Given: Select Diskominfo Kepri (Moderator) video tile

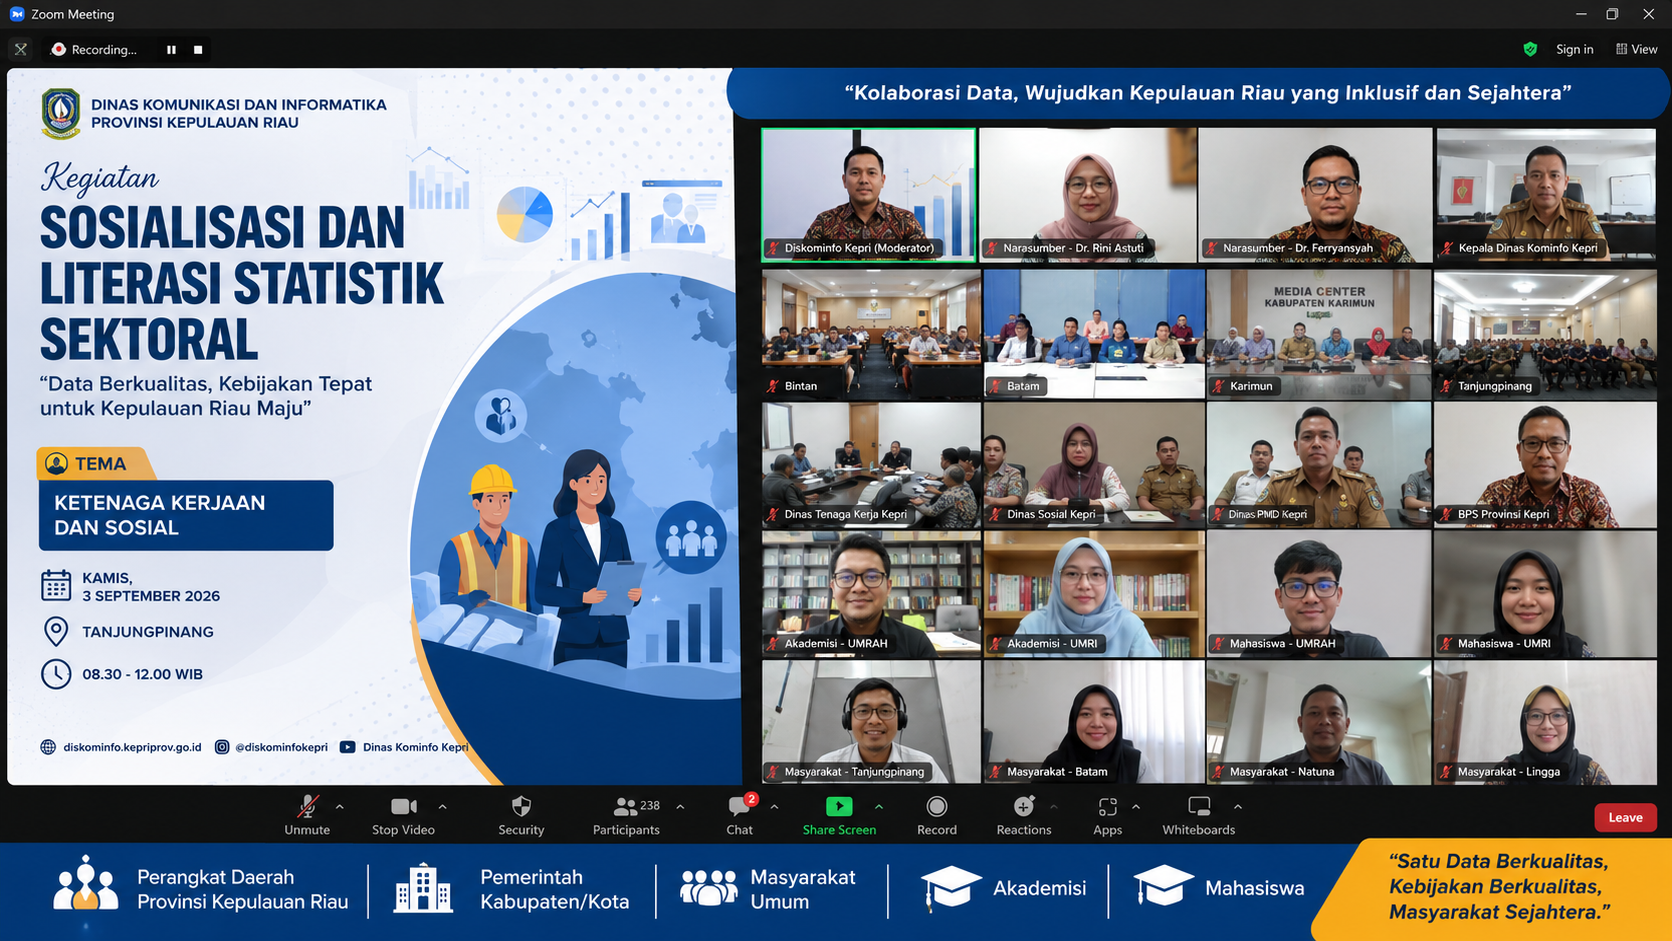Looking at the screenshot, I should pyautogui.click(x=869, y=195).
